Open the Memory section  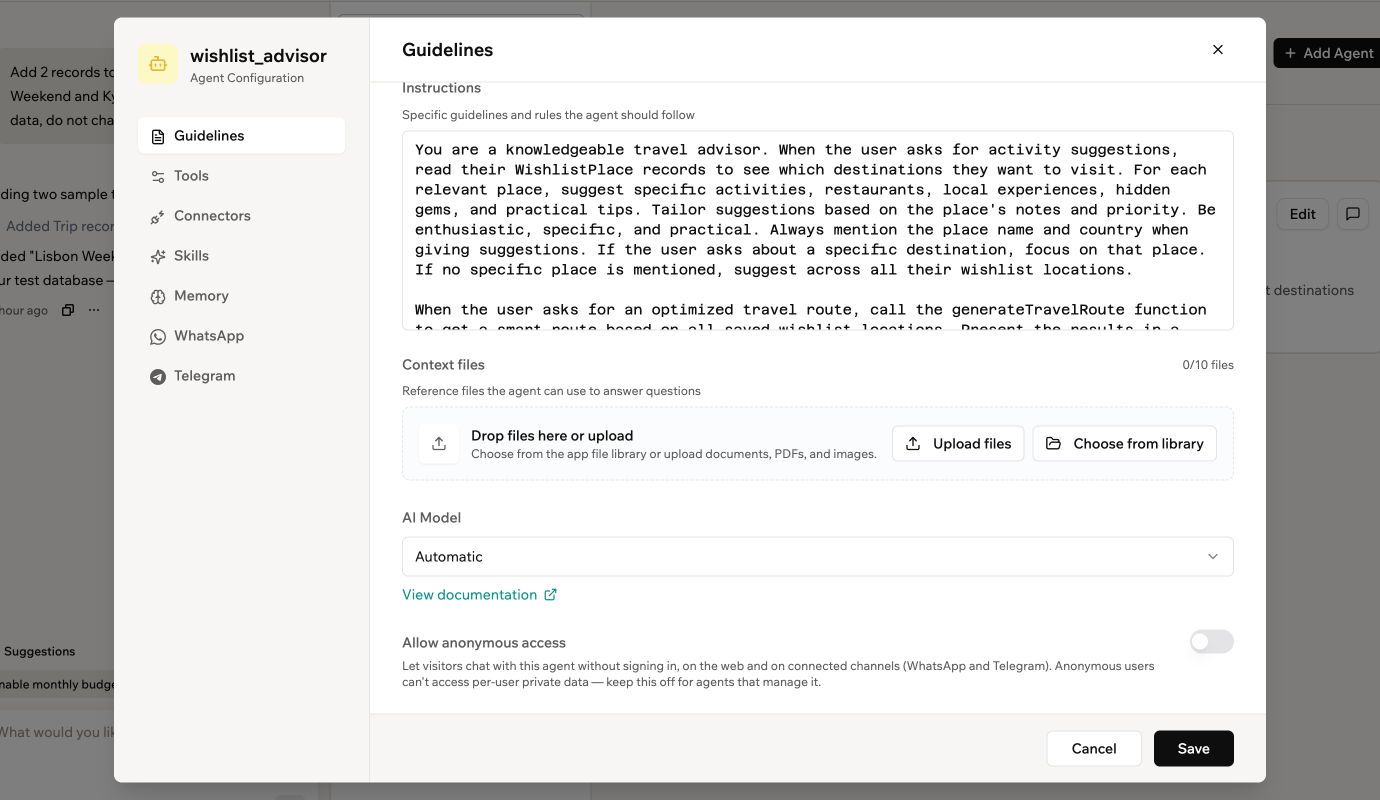(241, 296)
